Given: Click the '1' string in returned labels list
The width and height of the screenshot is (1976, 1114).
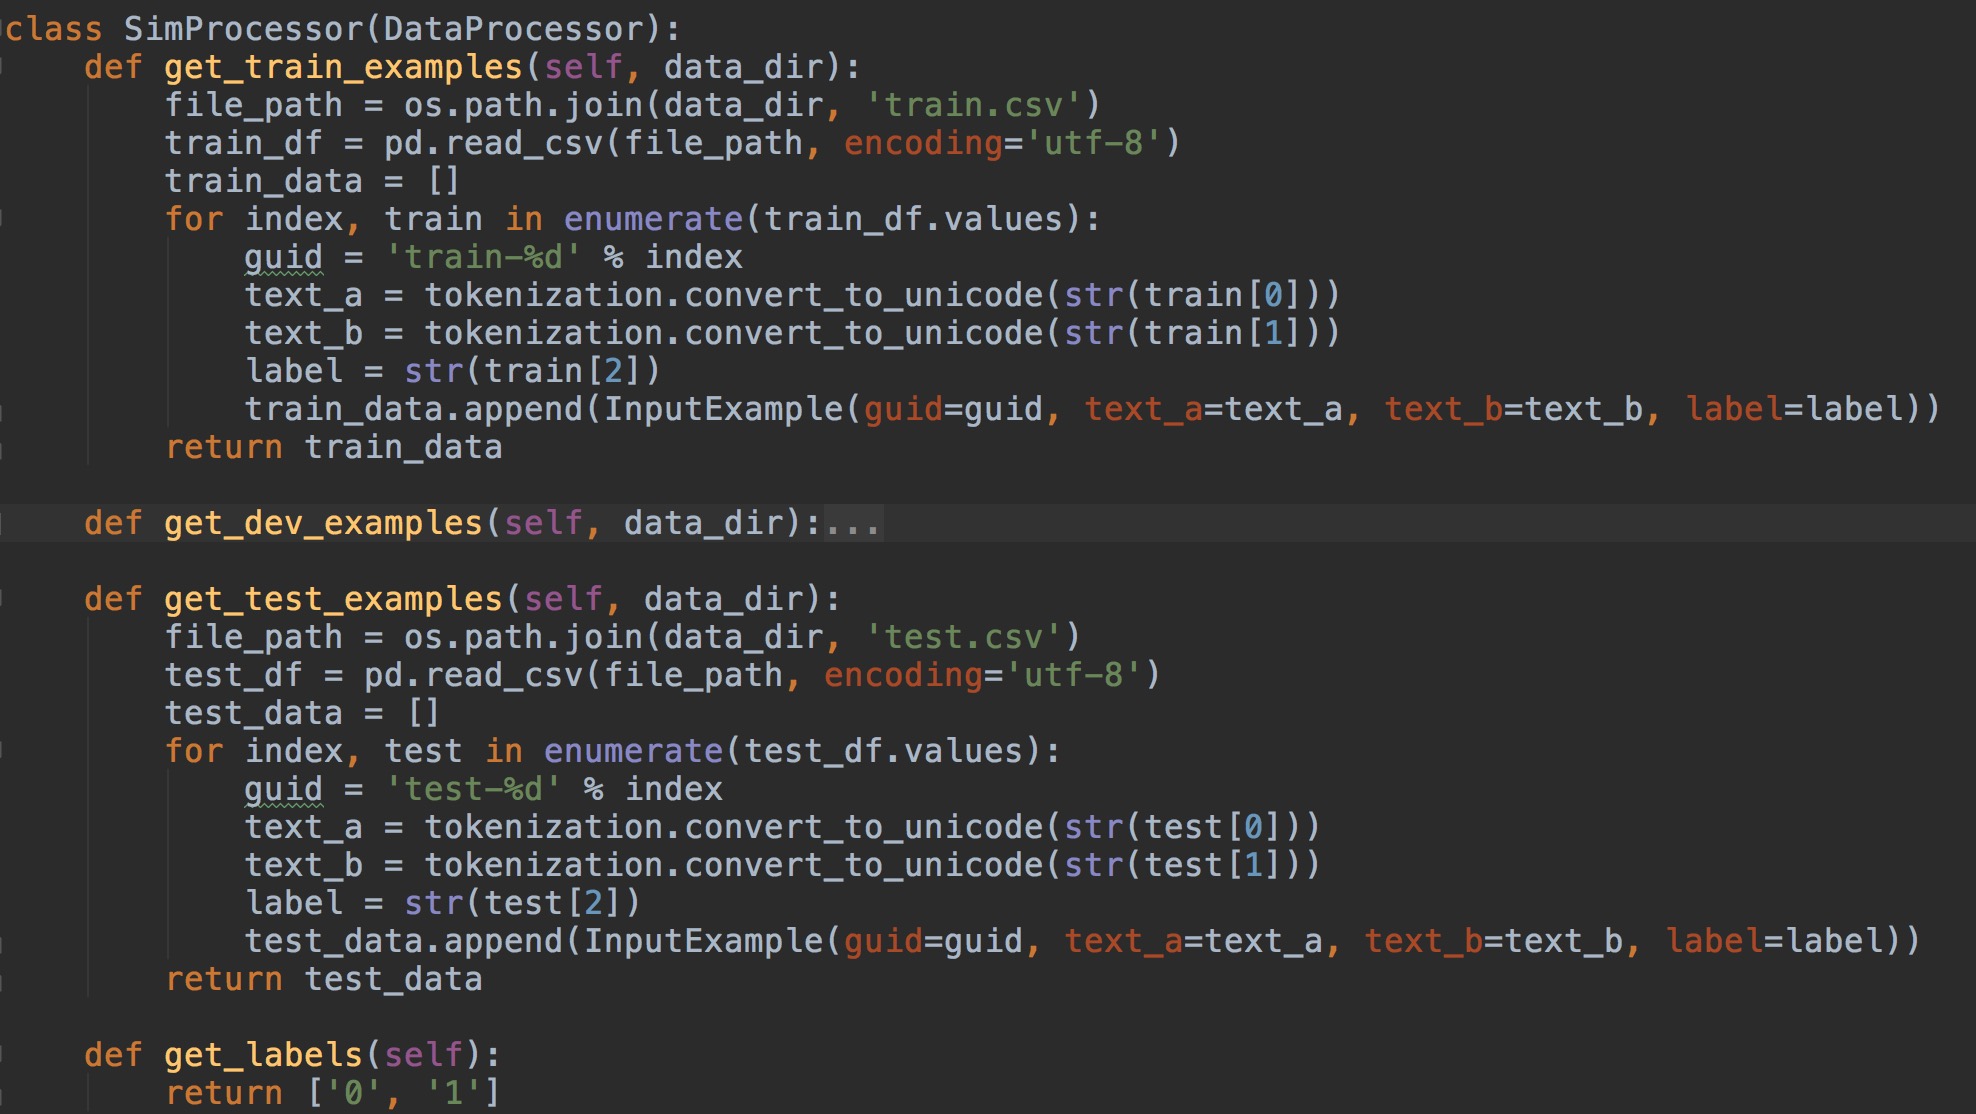Looking at the screenshot, I should (453, 1093).
